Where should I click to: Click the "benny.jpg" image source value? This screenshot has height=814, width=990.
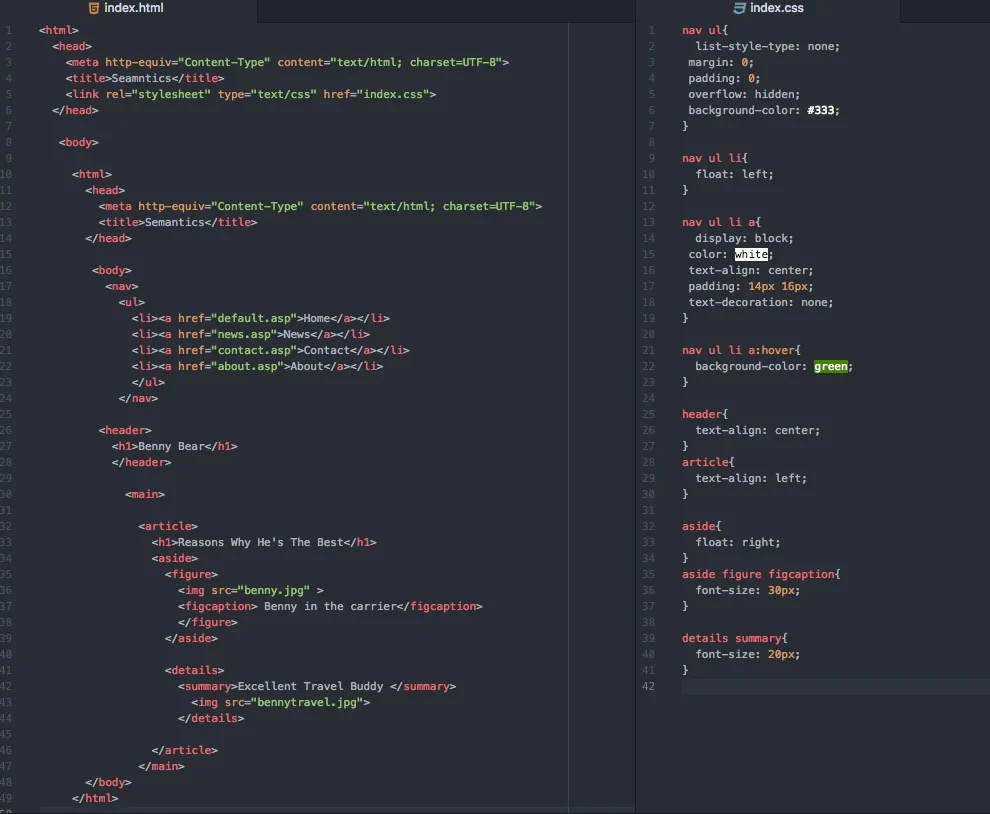[274, 590]
